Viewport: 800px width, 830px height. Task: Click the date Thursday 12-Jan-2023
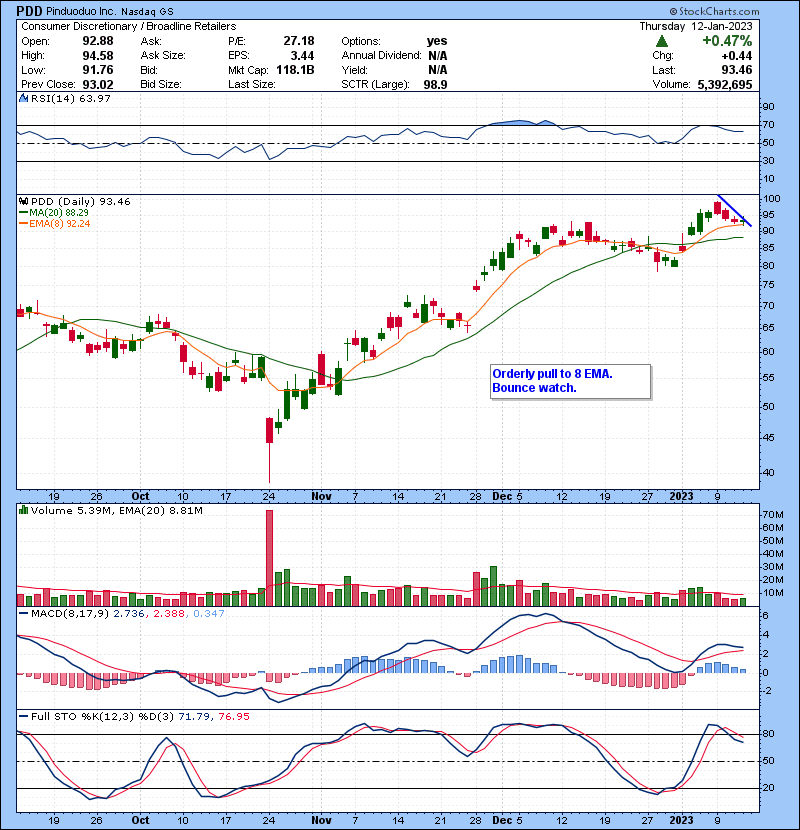pos(696,26)
